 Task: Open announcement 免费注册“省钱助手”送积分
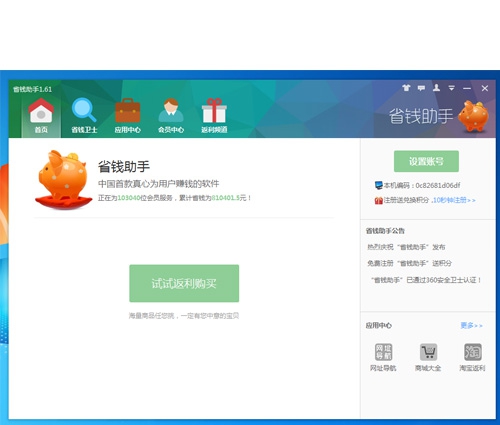point(409,263)
